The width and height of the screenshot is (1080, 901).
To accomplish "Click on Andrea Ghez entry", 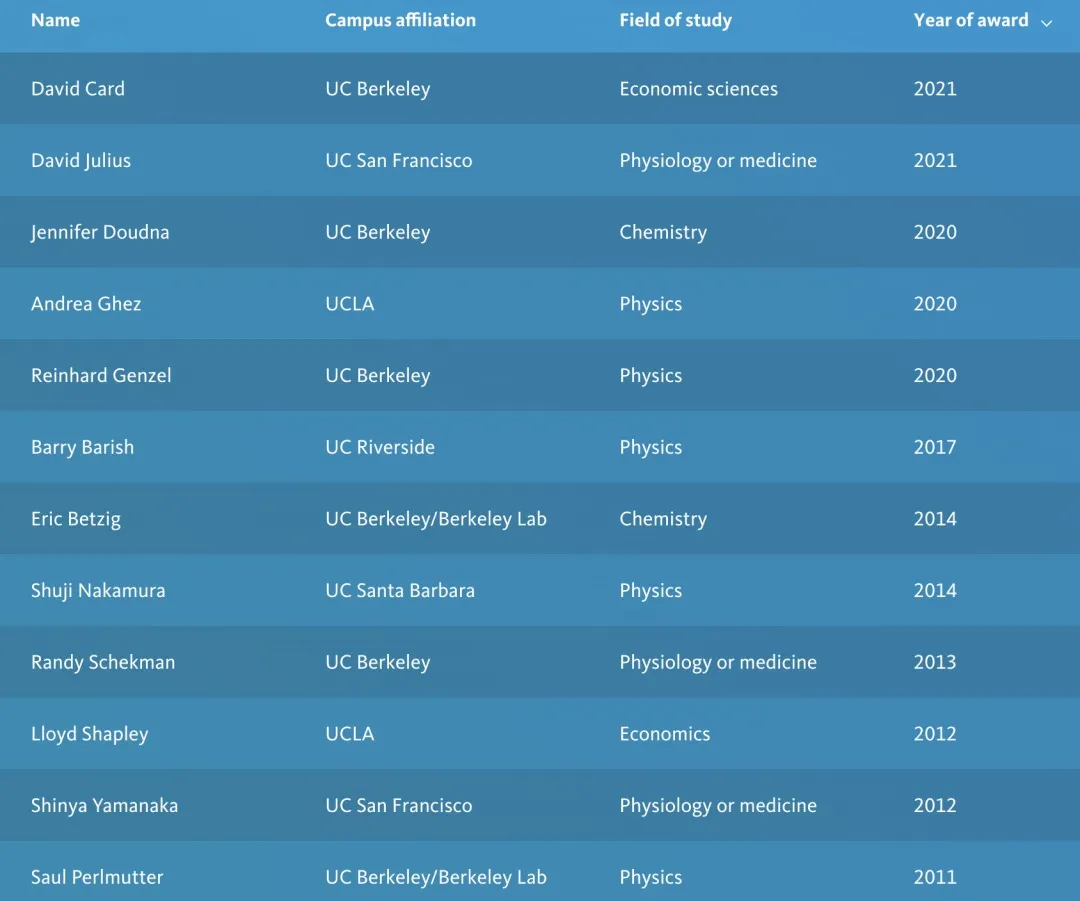I will point(86,304).
